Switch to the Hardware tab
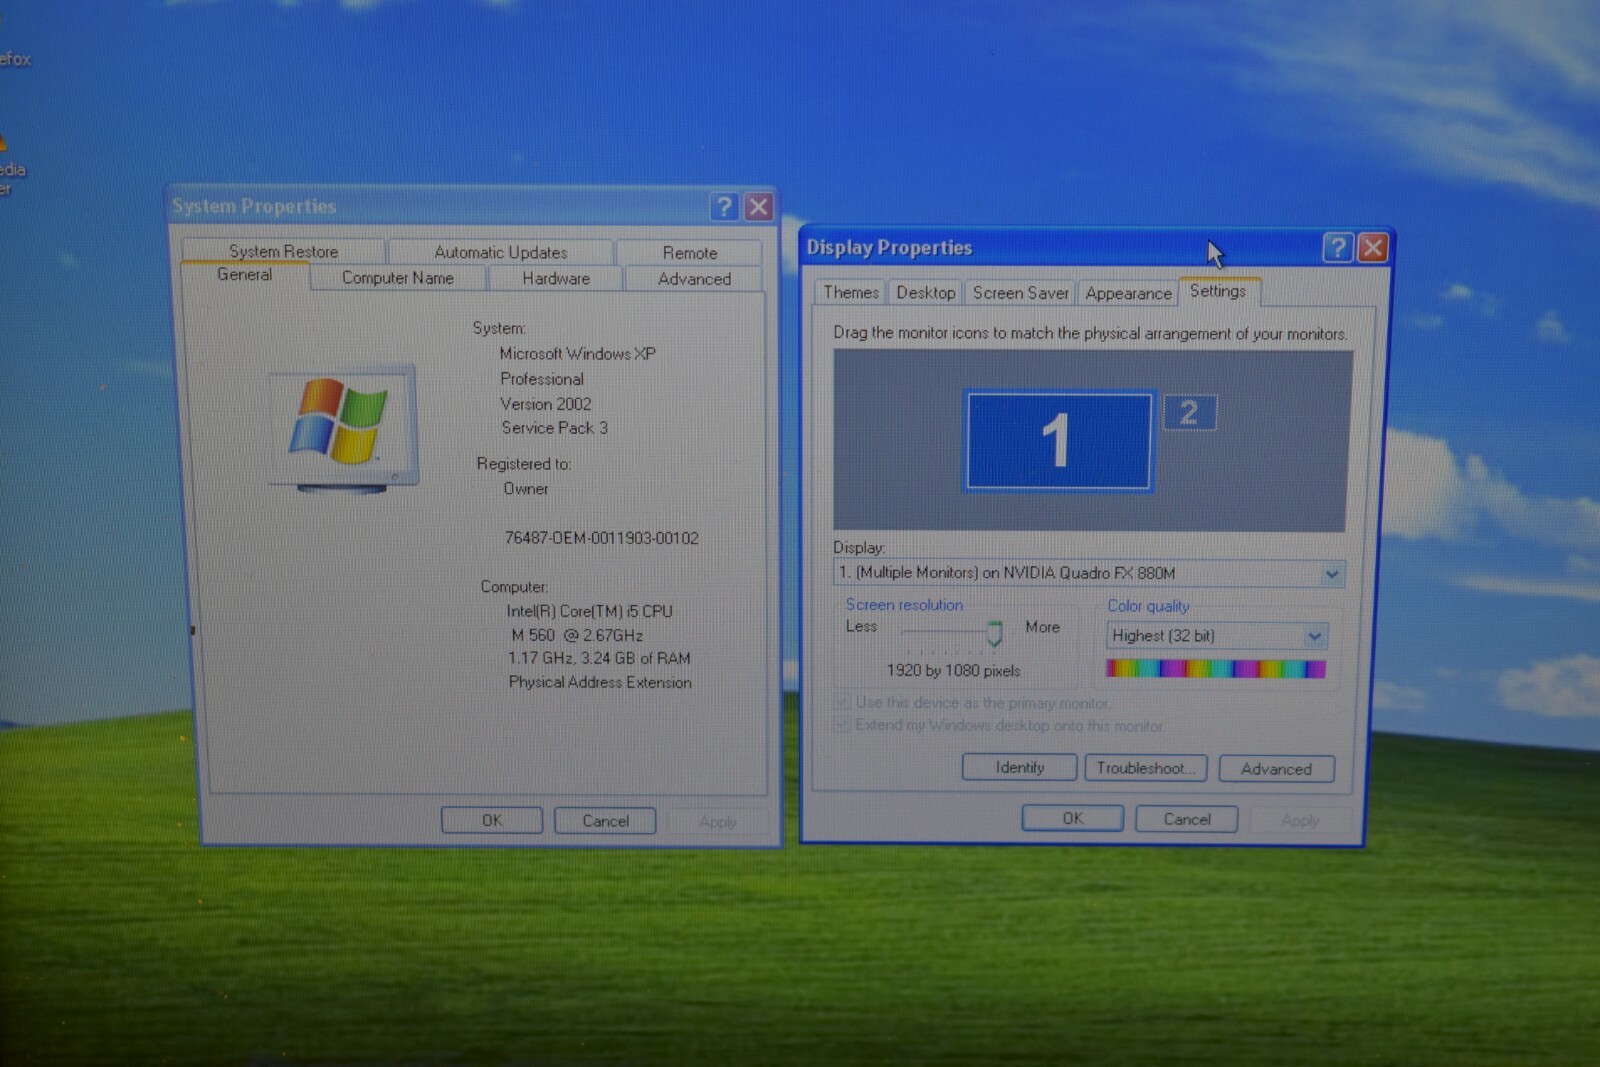The width and height of the screenshot is (1600, 1067). click(556, 279)
